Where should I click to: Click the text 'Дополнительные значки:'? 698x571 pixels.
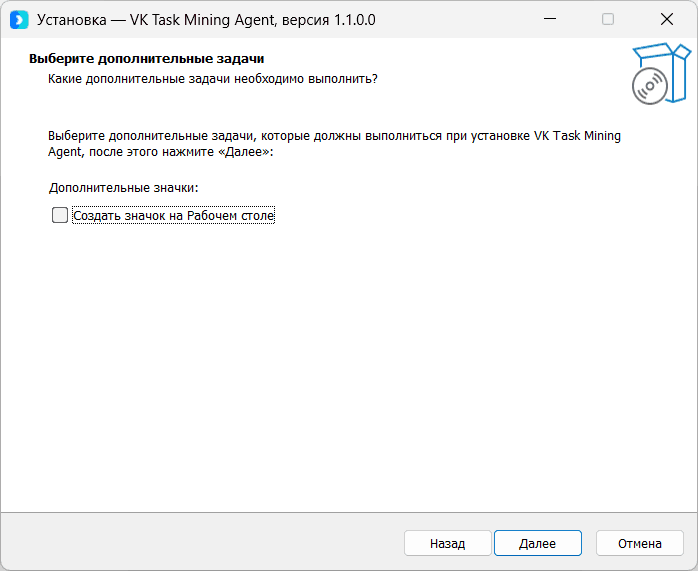pos(124,188)
